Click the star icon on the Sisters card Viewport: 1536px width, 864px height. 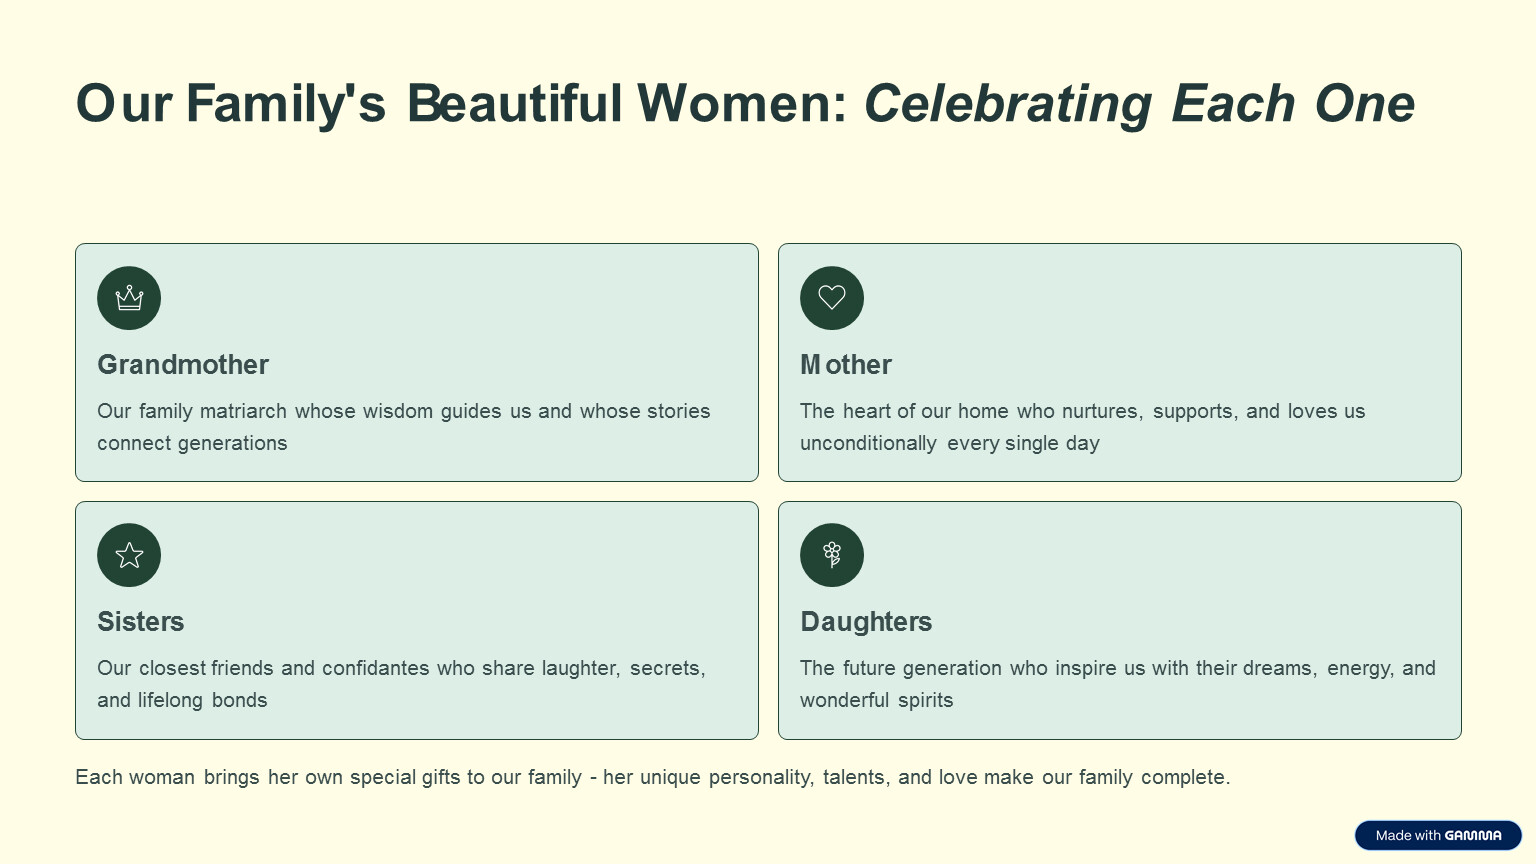pyautogui.click(x=129, y=555)
